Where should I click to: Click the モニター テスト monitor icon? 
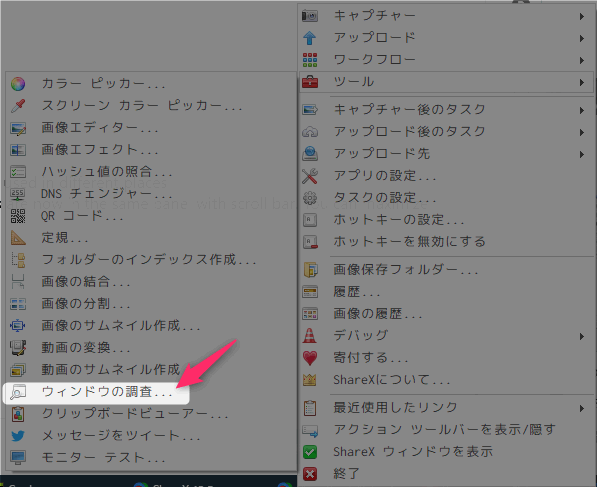click(18, 458)
